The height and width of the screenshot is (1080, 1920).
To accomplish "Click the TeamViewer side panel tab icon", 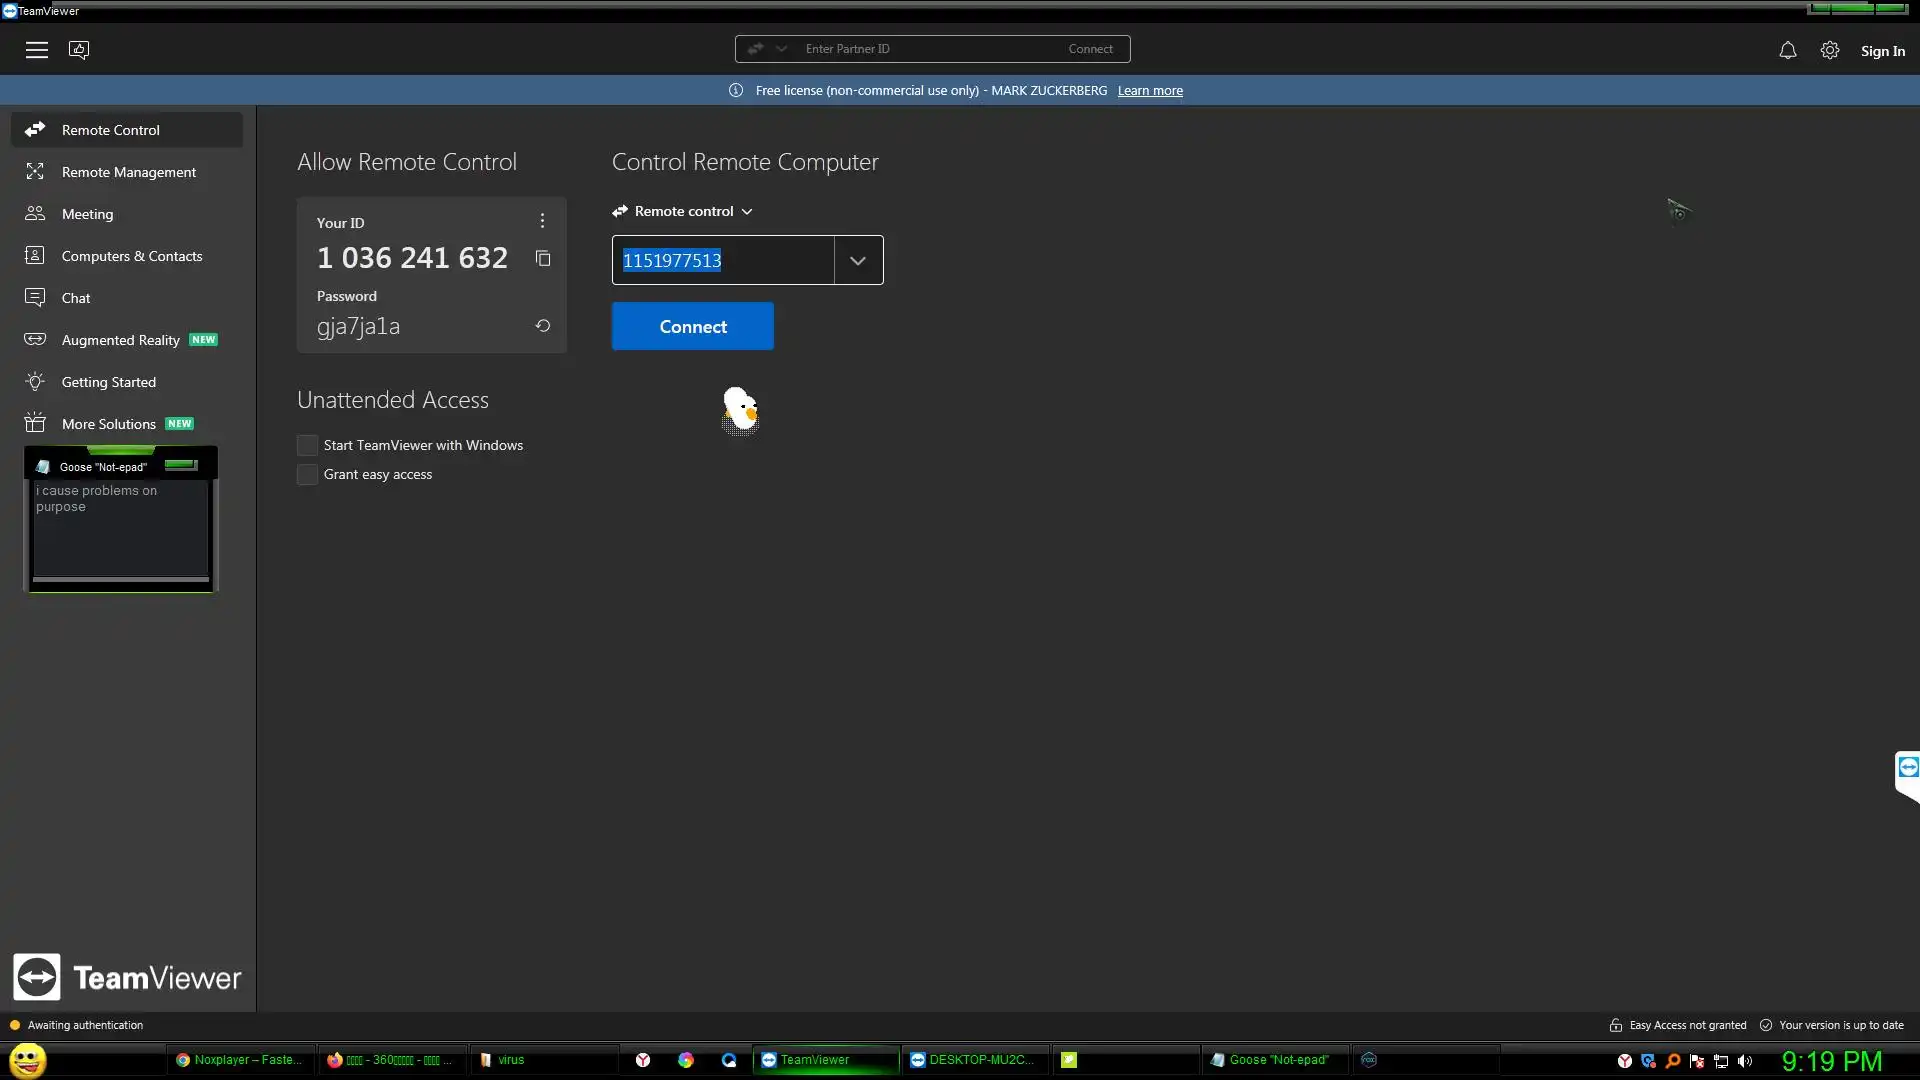I will tap(1908, 768).
